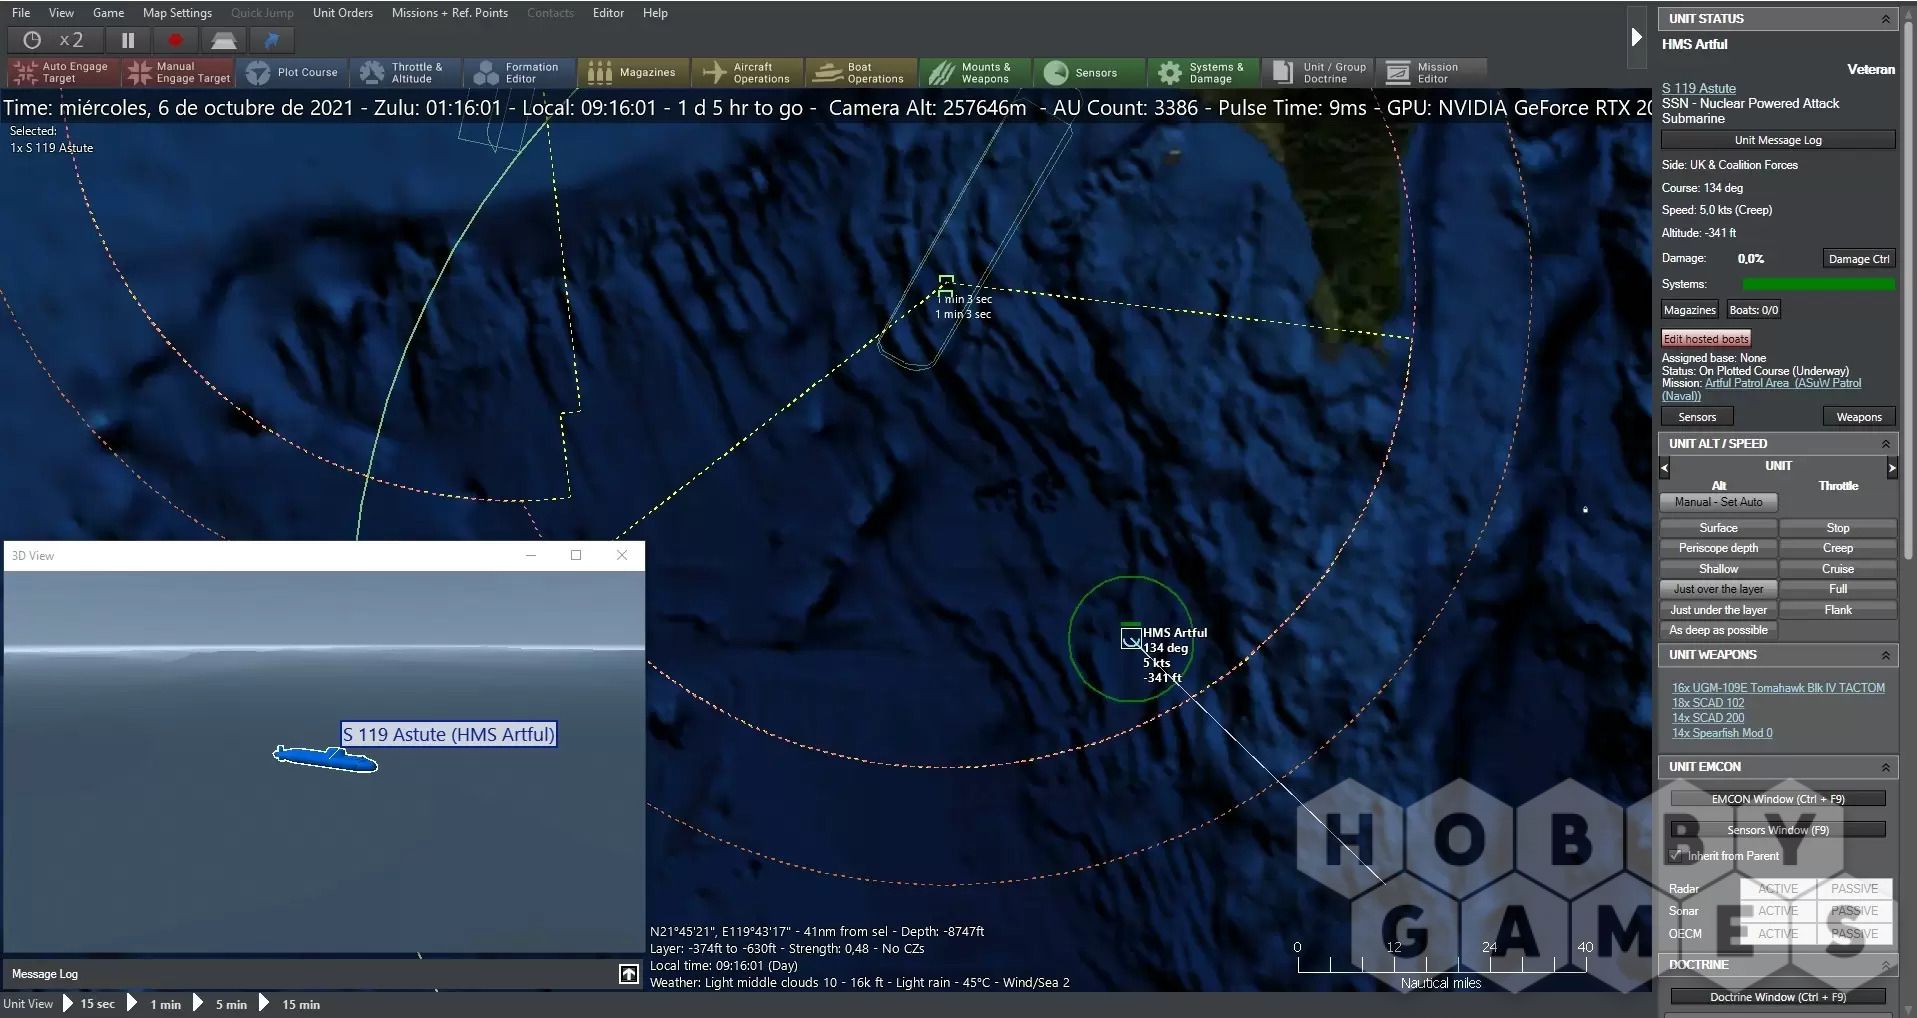Click the previous unit left arrow

1664,467
